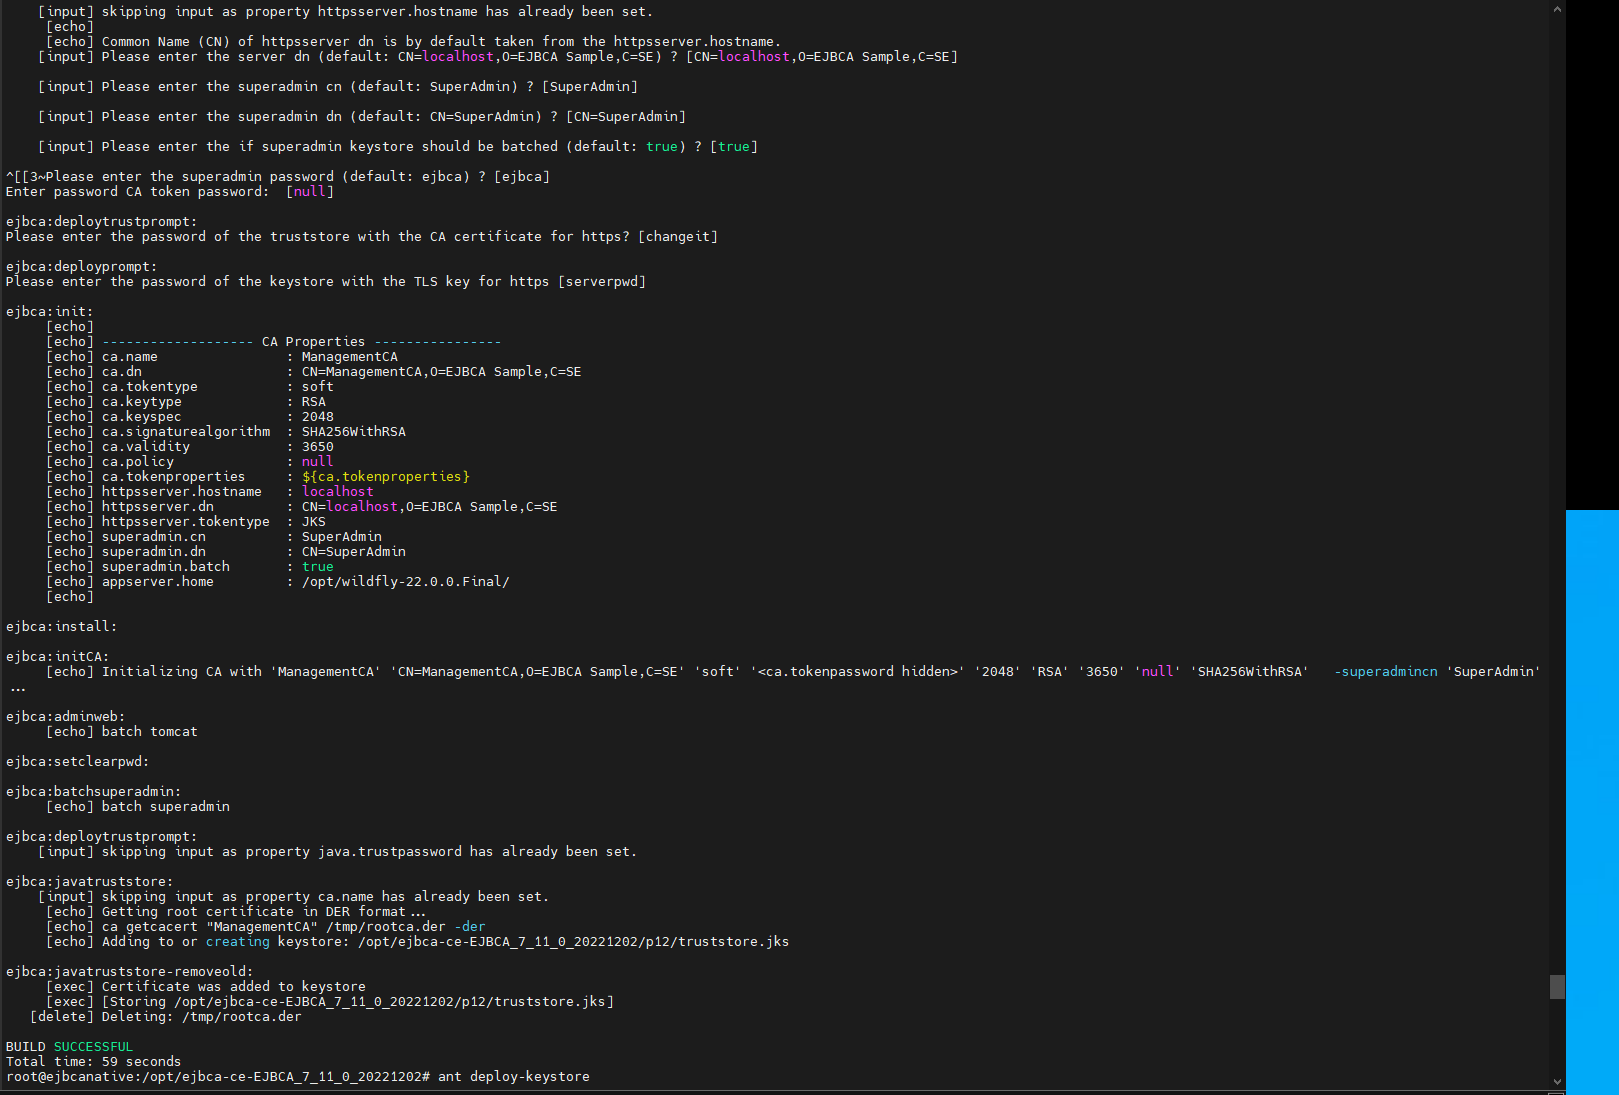This screenshot has width=1619, height=1095.
Task: Click the 'ca.name' property row
Action: tap(222, 357)
